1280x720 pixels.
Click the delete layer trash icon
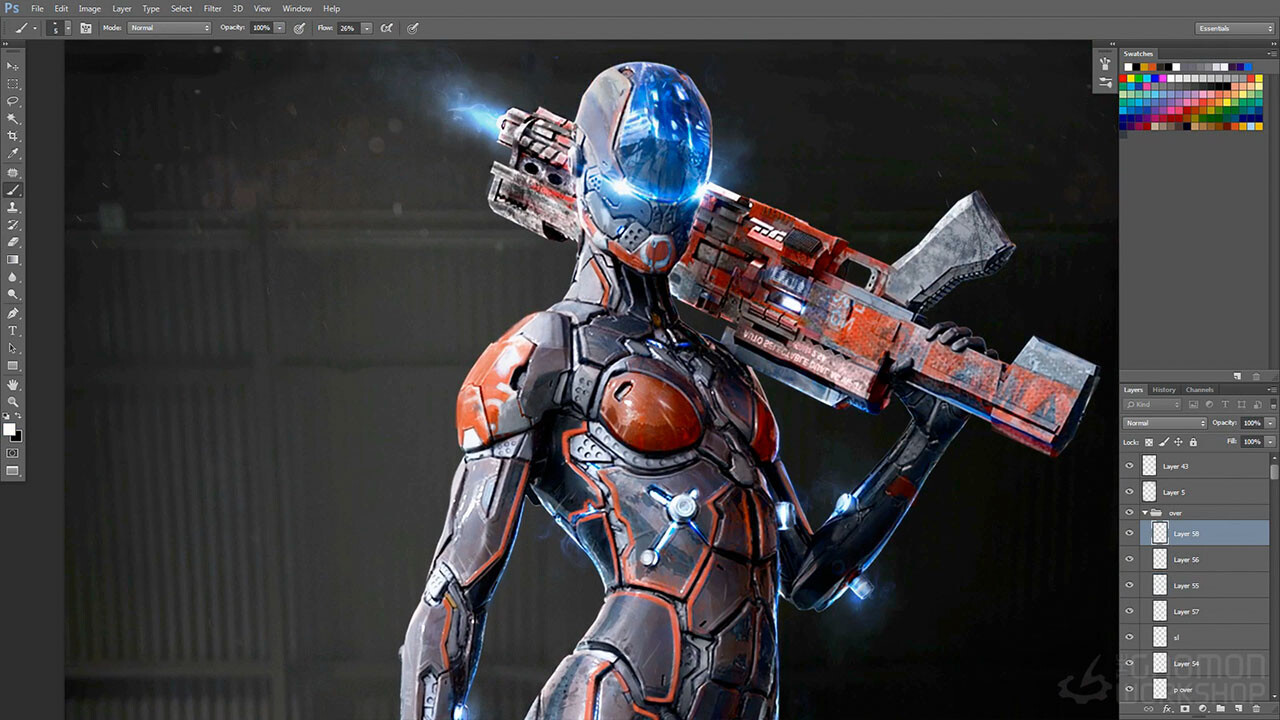(x=1257, y=708)
